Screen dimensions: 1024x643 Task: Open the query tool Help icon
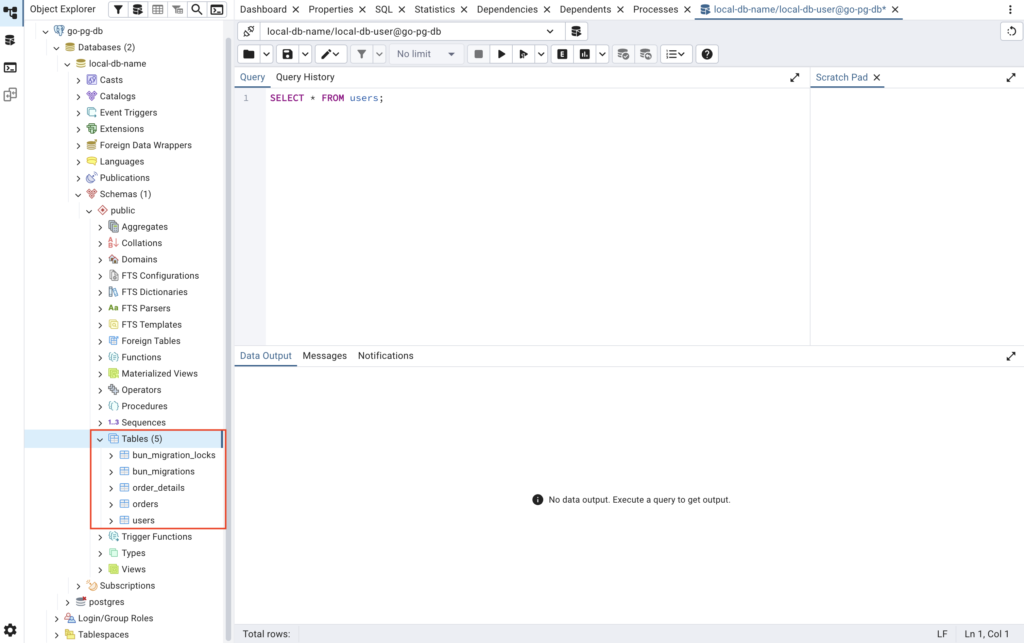[x=706, y=54]
